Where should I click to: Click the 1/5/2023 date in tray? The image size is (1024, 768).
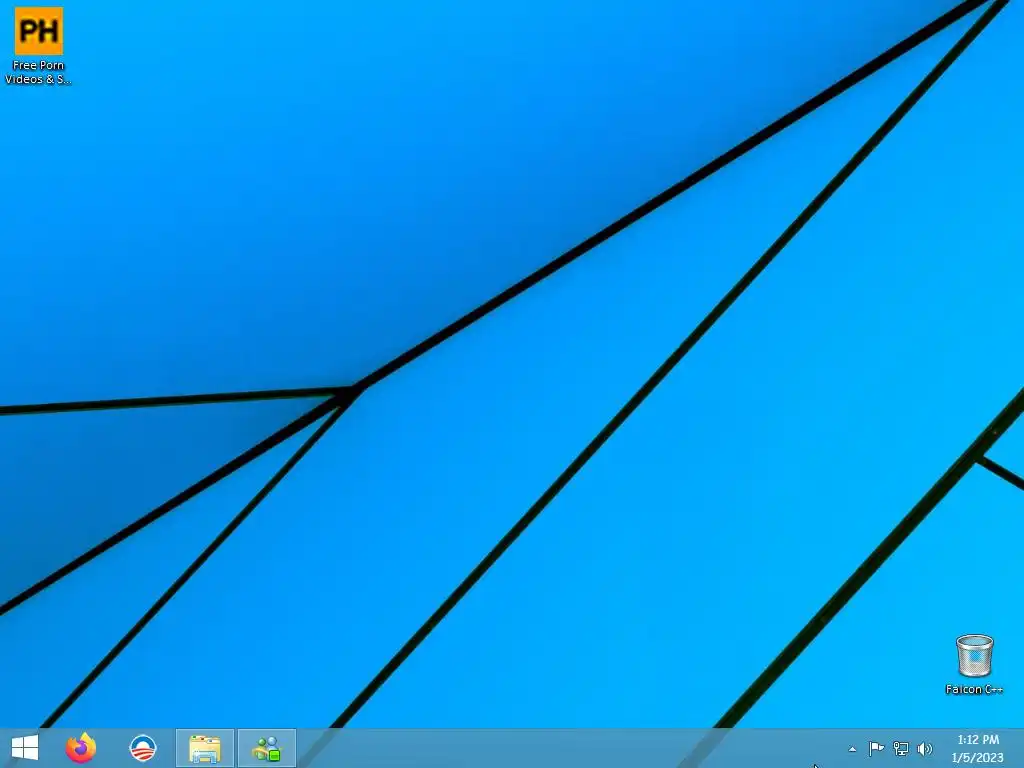978,758
